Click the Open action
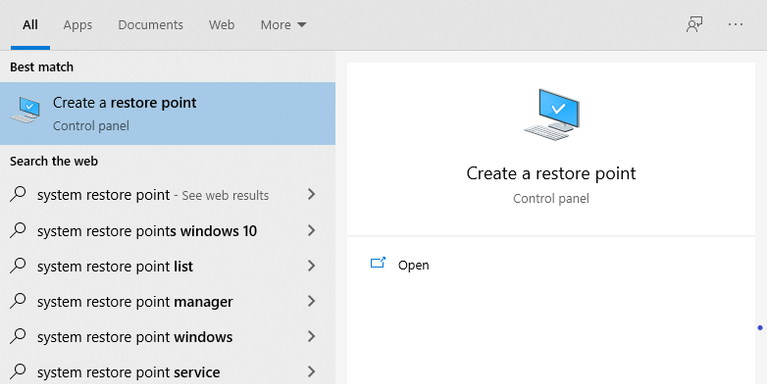This screenshot has height=384, width=767. pyautogui.click(x=413, y=265)
